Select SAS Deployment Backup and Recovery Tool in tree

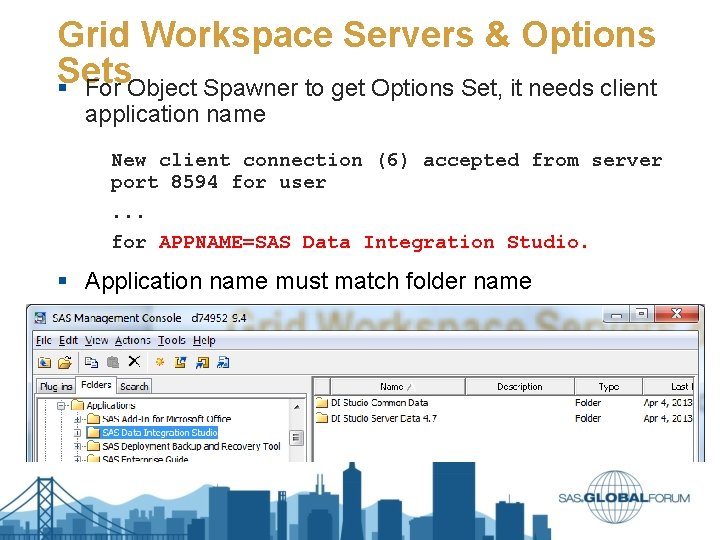point(191,446)
